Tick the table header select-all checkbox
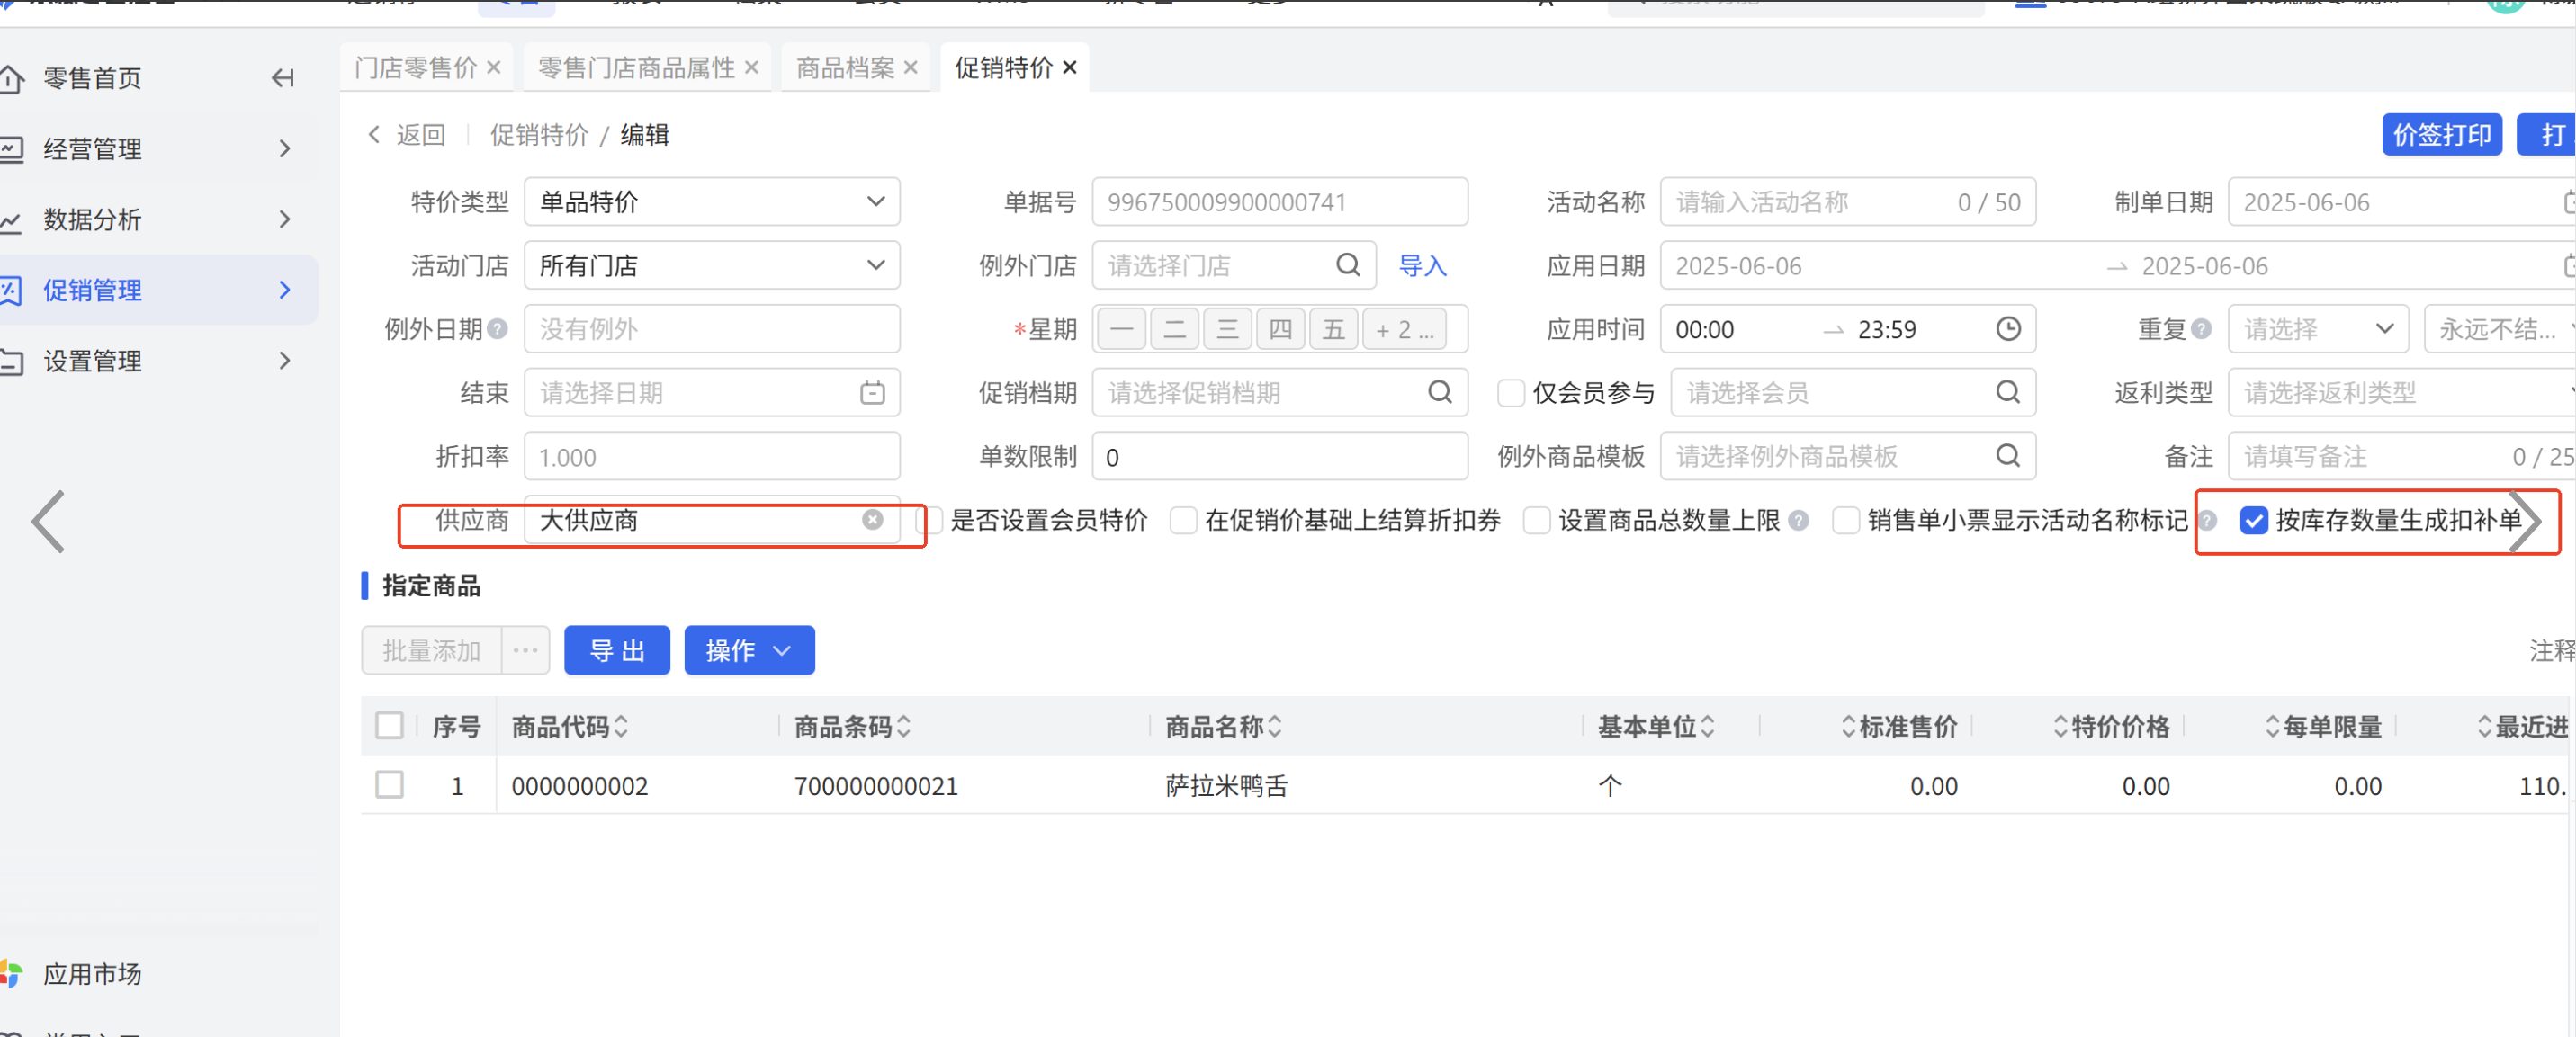Screen dimensions: 2576x1037 pyautogui.click(x=389, y=725)
